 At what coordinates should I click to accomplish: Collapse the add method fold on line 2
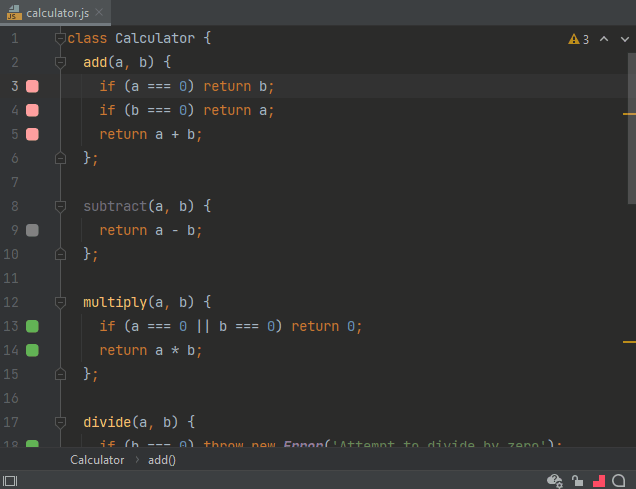[60, 63]
